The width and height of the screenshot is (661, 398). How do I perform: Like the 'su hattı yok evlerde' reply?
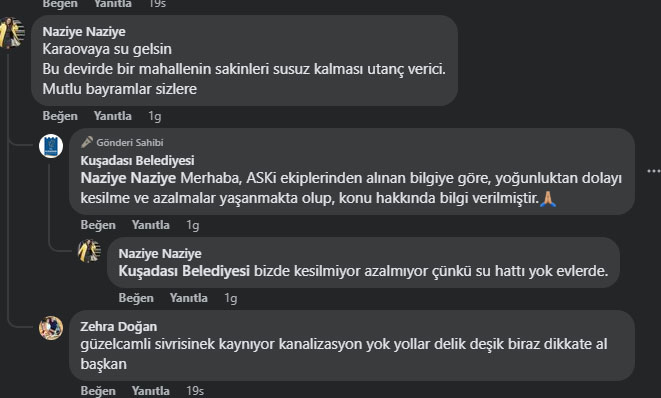click(x=136, y=298)
